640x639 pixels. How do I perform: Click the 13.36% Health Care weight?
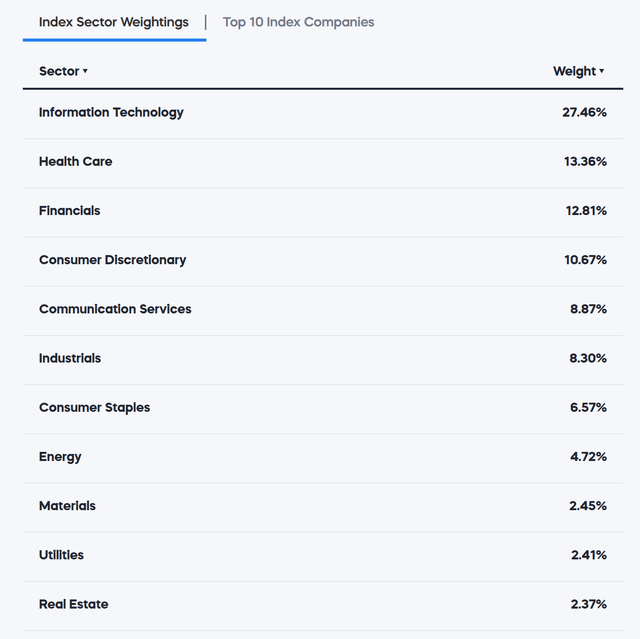pyautogui.click(x=584, y=161)
